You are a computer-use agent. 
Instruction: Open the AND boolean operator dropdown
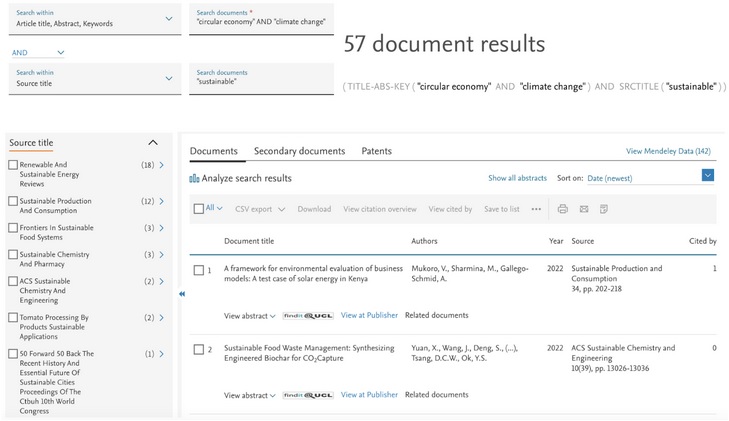pyautogui.click(x=38, y=52)
